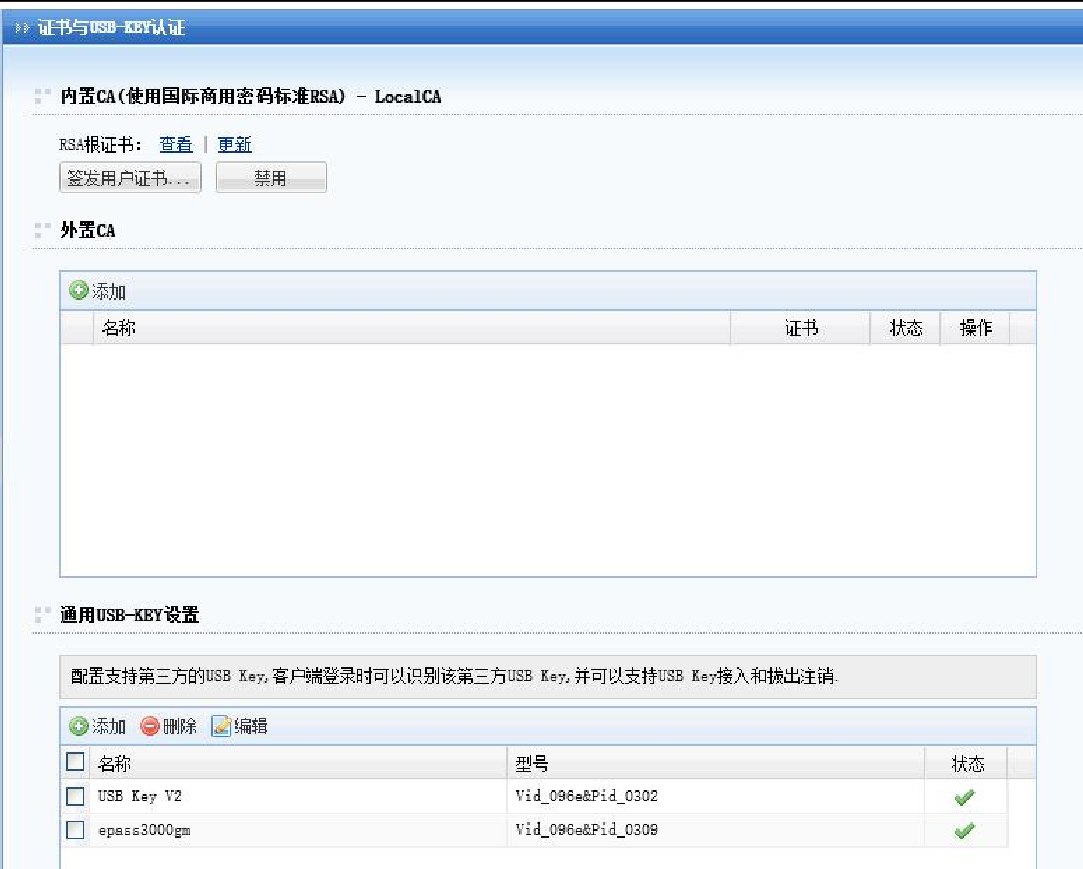Select the 编辑 (edit) pencil icon

tap(221, 726)
